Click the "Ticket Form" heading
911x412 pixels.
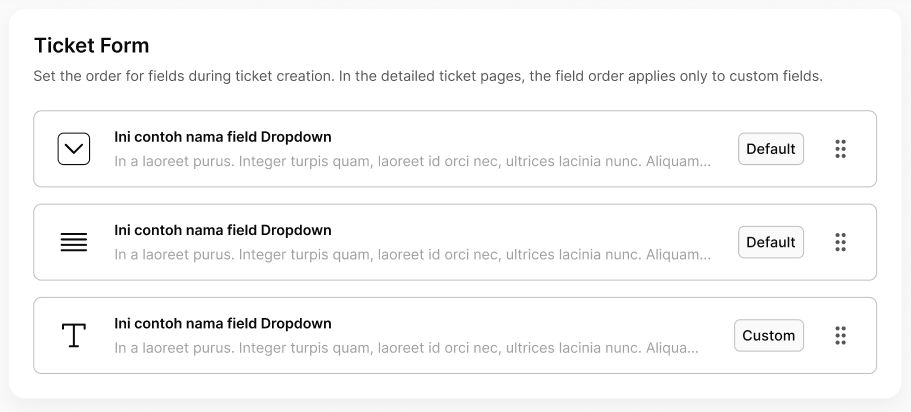[x=91, y=45]
